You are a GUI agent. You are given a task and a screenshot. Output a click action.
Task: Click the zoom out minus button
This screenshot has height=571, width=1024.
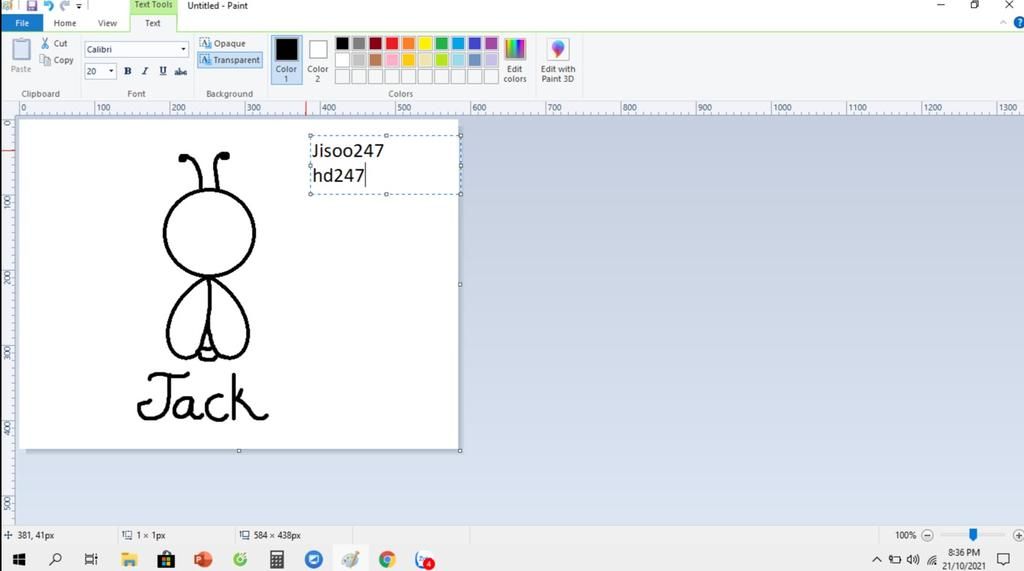[927, 535]
